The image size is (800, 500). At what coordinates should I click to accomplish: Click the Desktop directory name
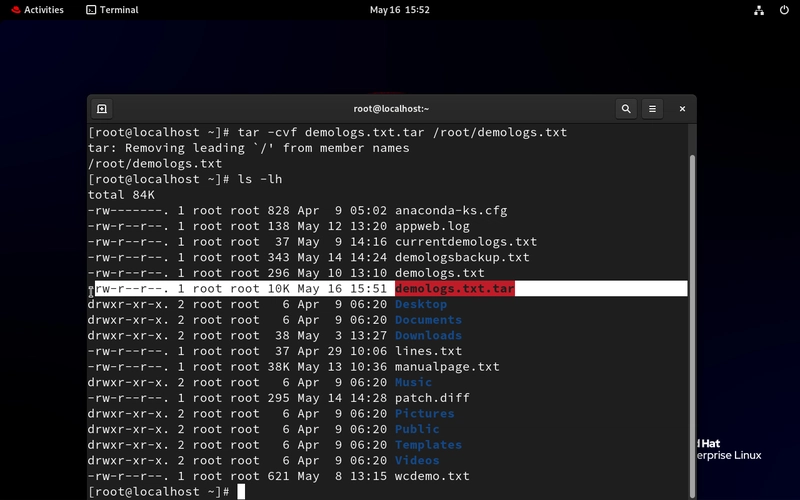coord(421,304)
